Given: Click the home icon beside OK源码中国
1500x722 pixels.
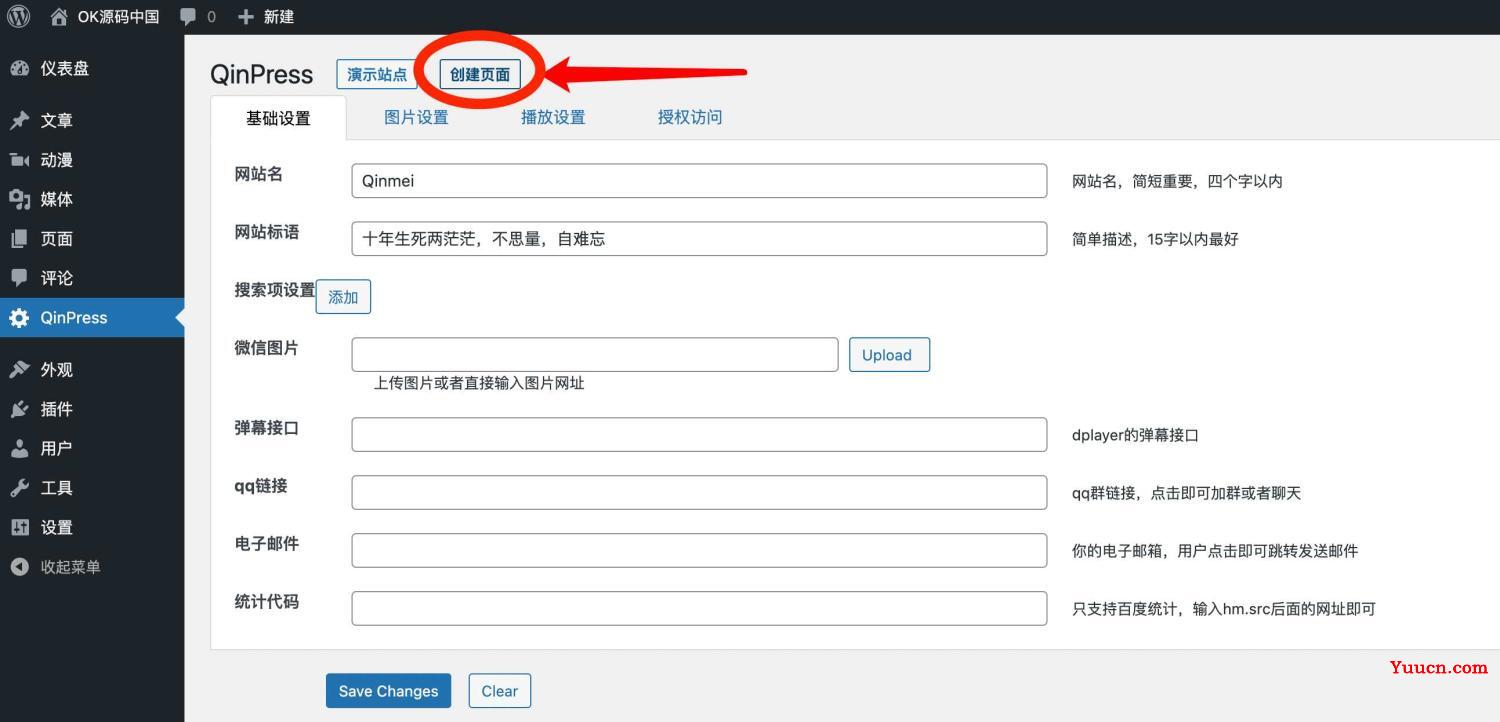Looking at the screenshot, I should coord(59,16).
